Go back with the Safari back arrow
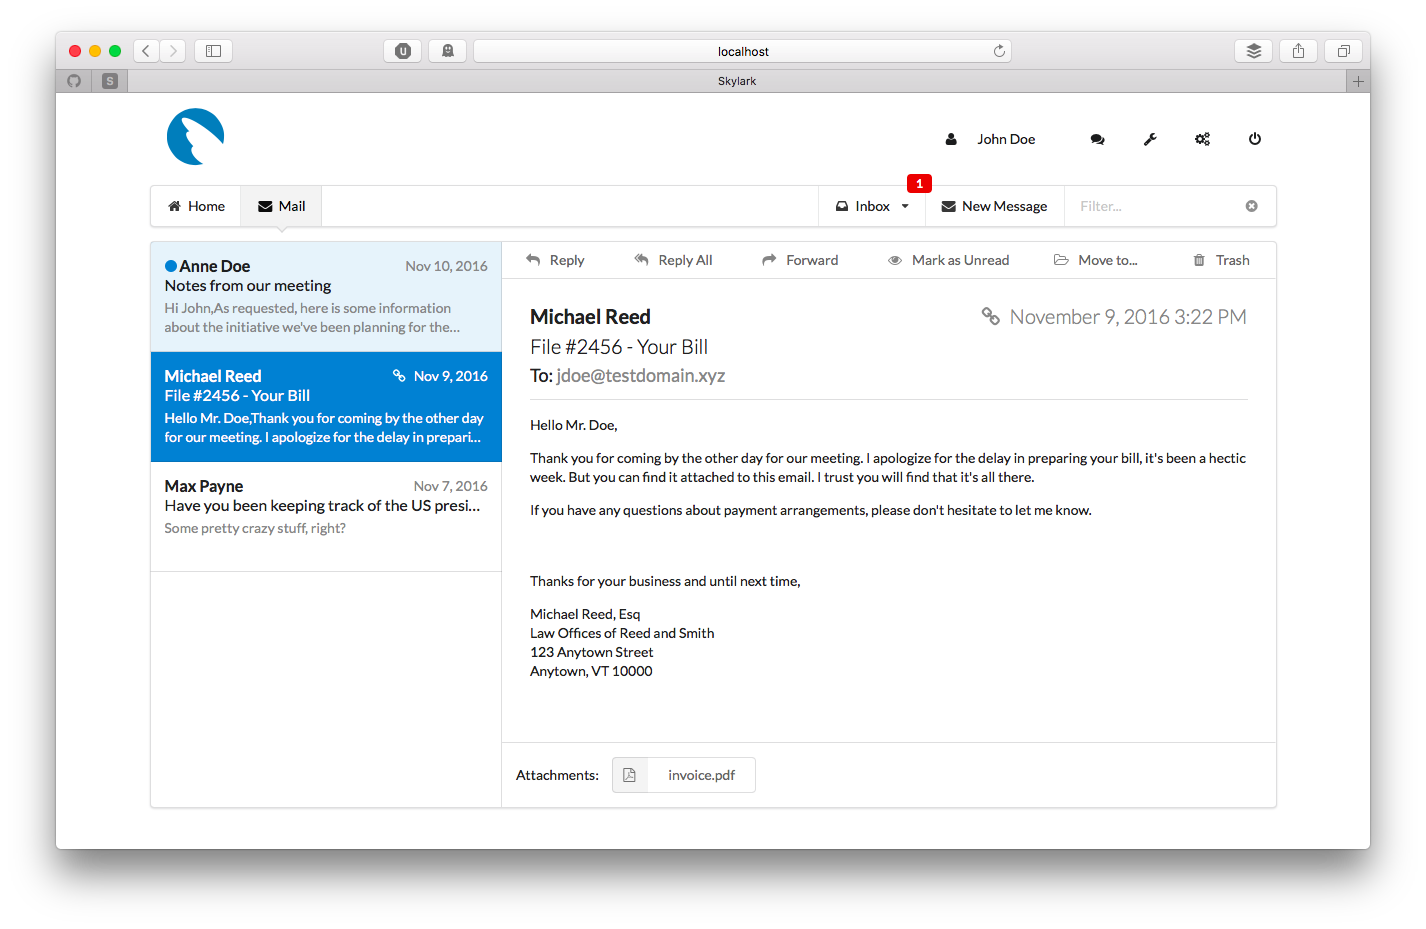 (146, 51)
